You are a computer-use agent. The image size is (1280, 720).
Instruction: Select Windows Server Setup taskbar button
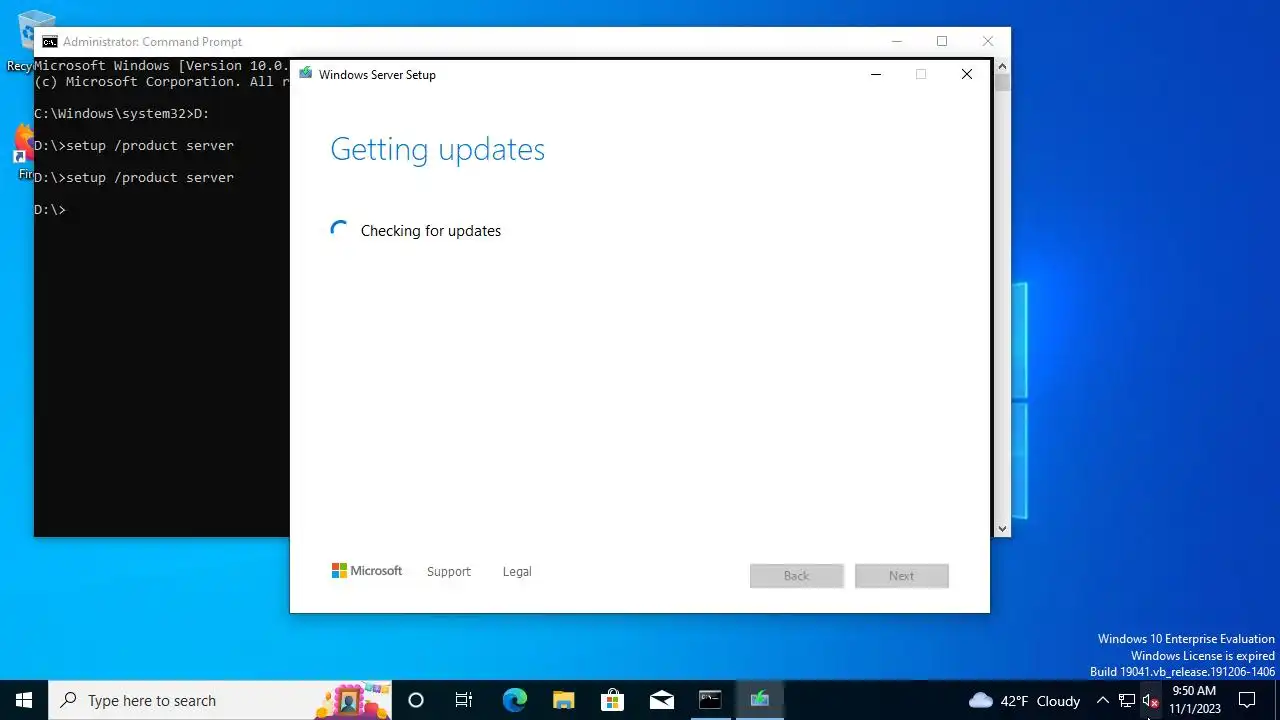(759, 700)
